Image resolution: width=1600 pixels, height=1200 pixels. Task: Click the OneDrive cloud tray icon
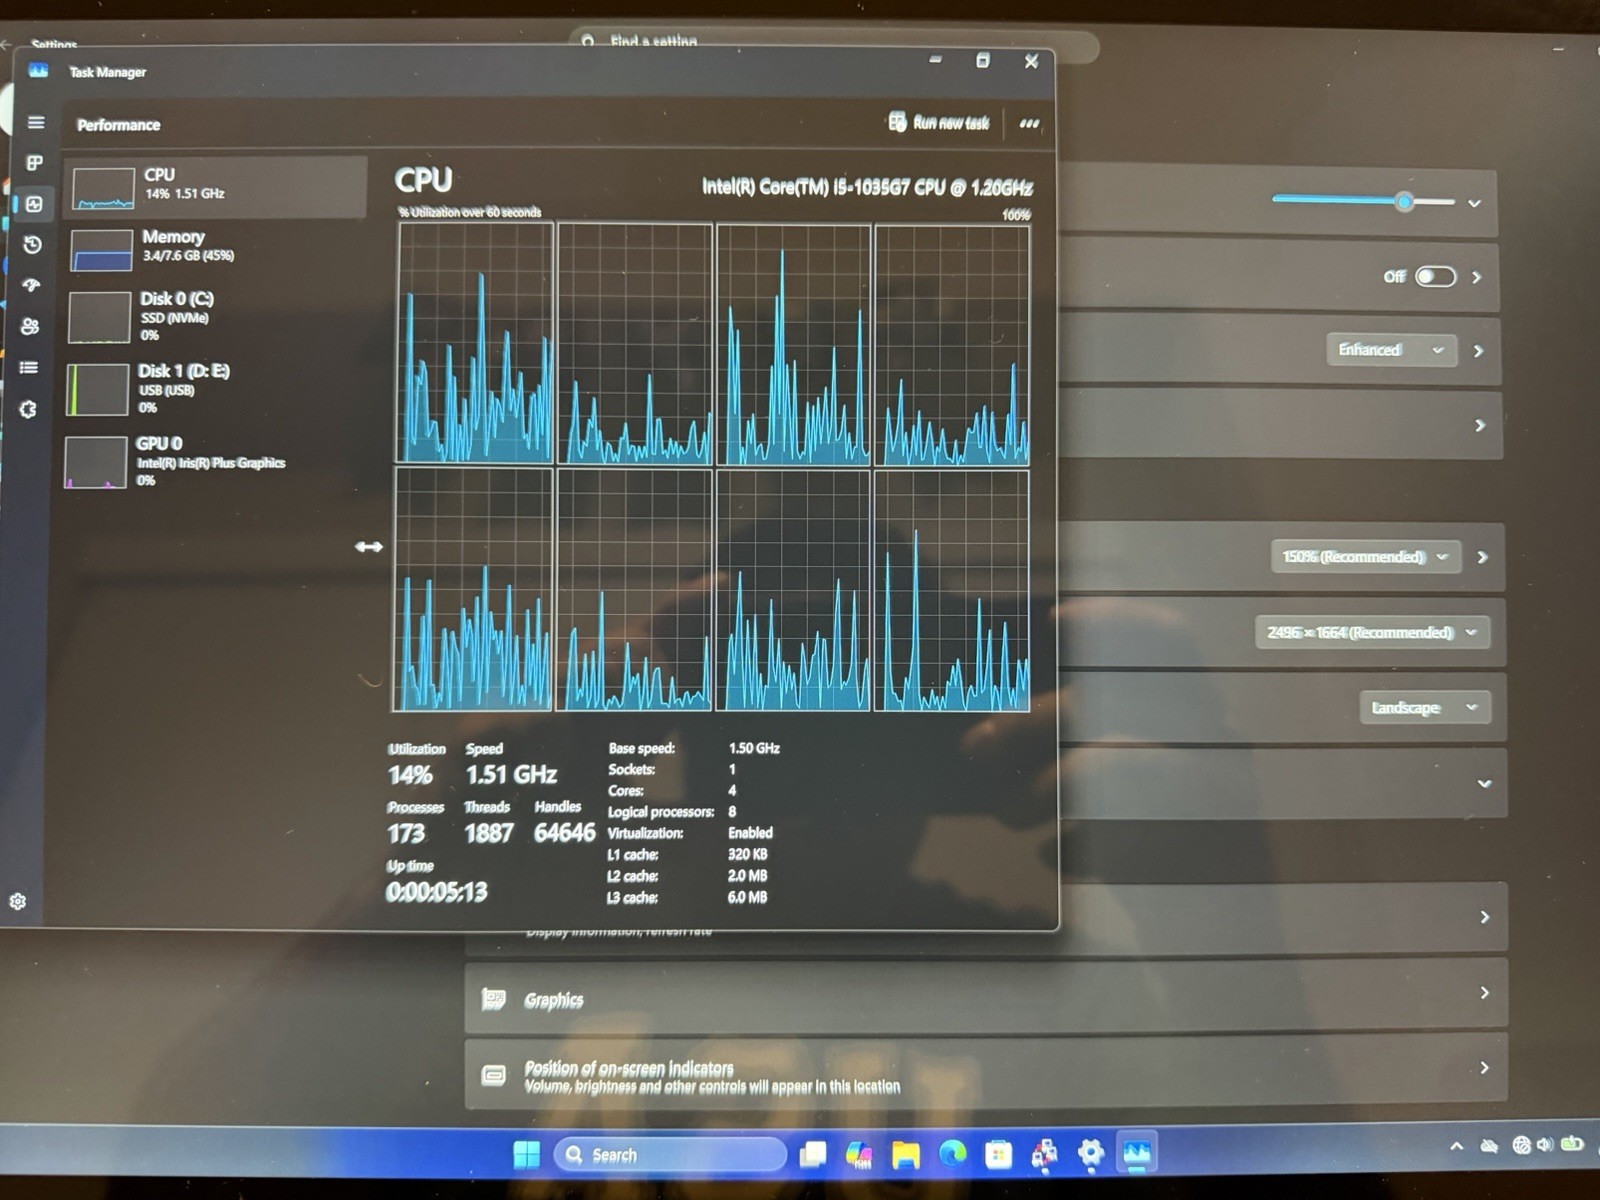coord(1489,1146)
